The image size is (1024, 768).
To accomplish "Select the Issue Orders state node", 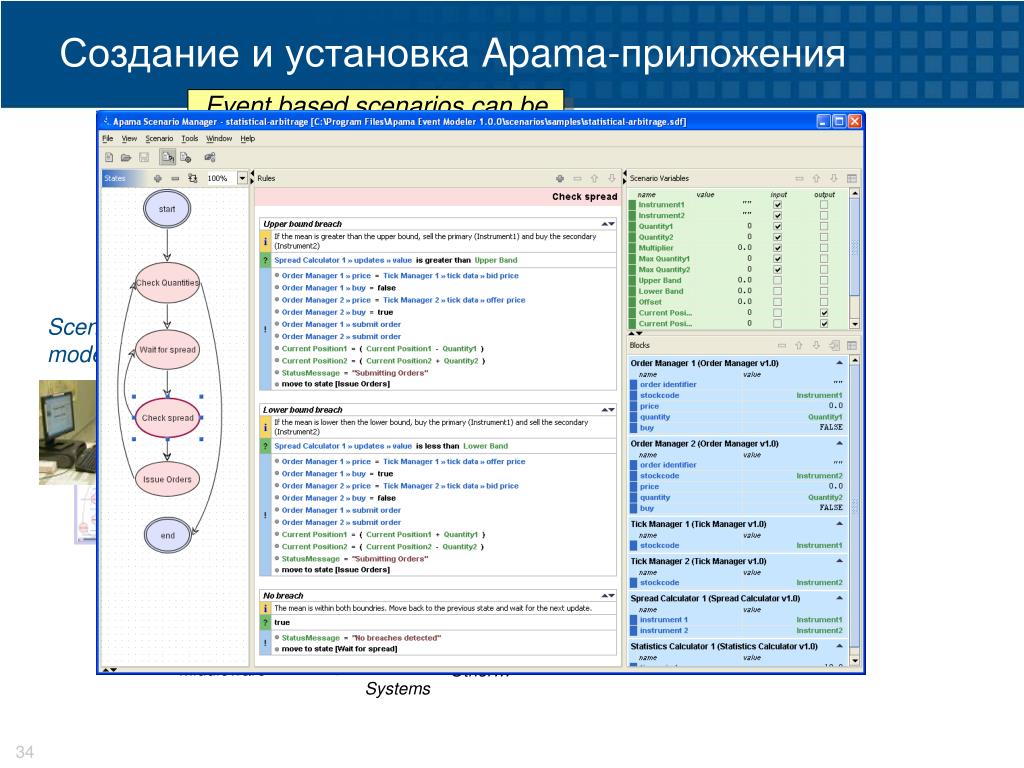I will point(167,479).
